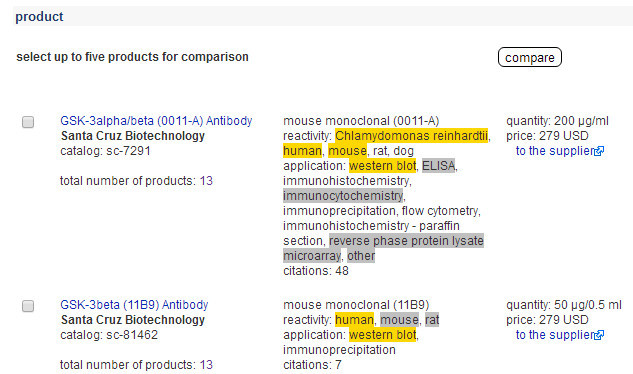This screenshot has width=633, height=374.
Task: Click yellow 'human' tag in 0011-A reactivity
Action: pos(302,151)
